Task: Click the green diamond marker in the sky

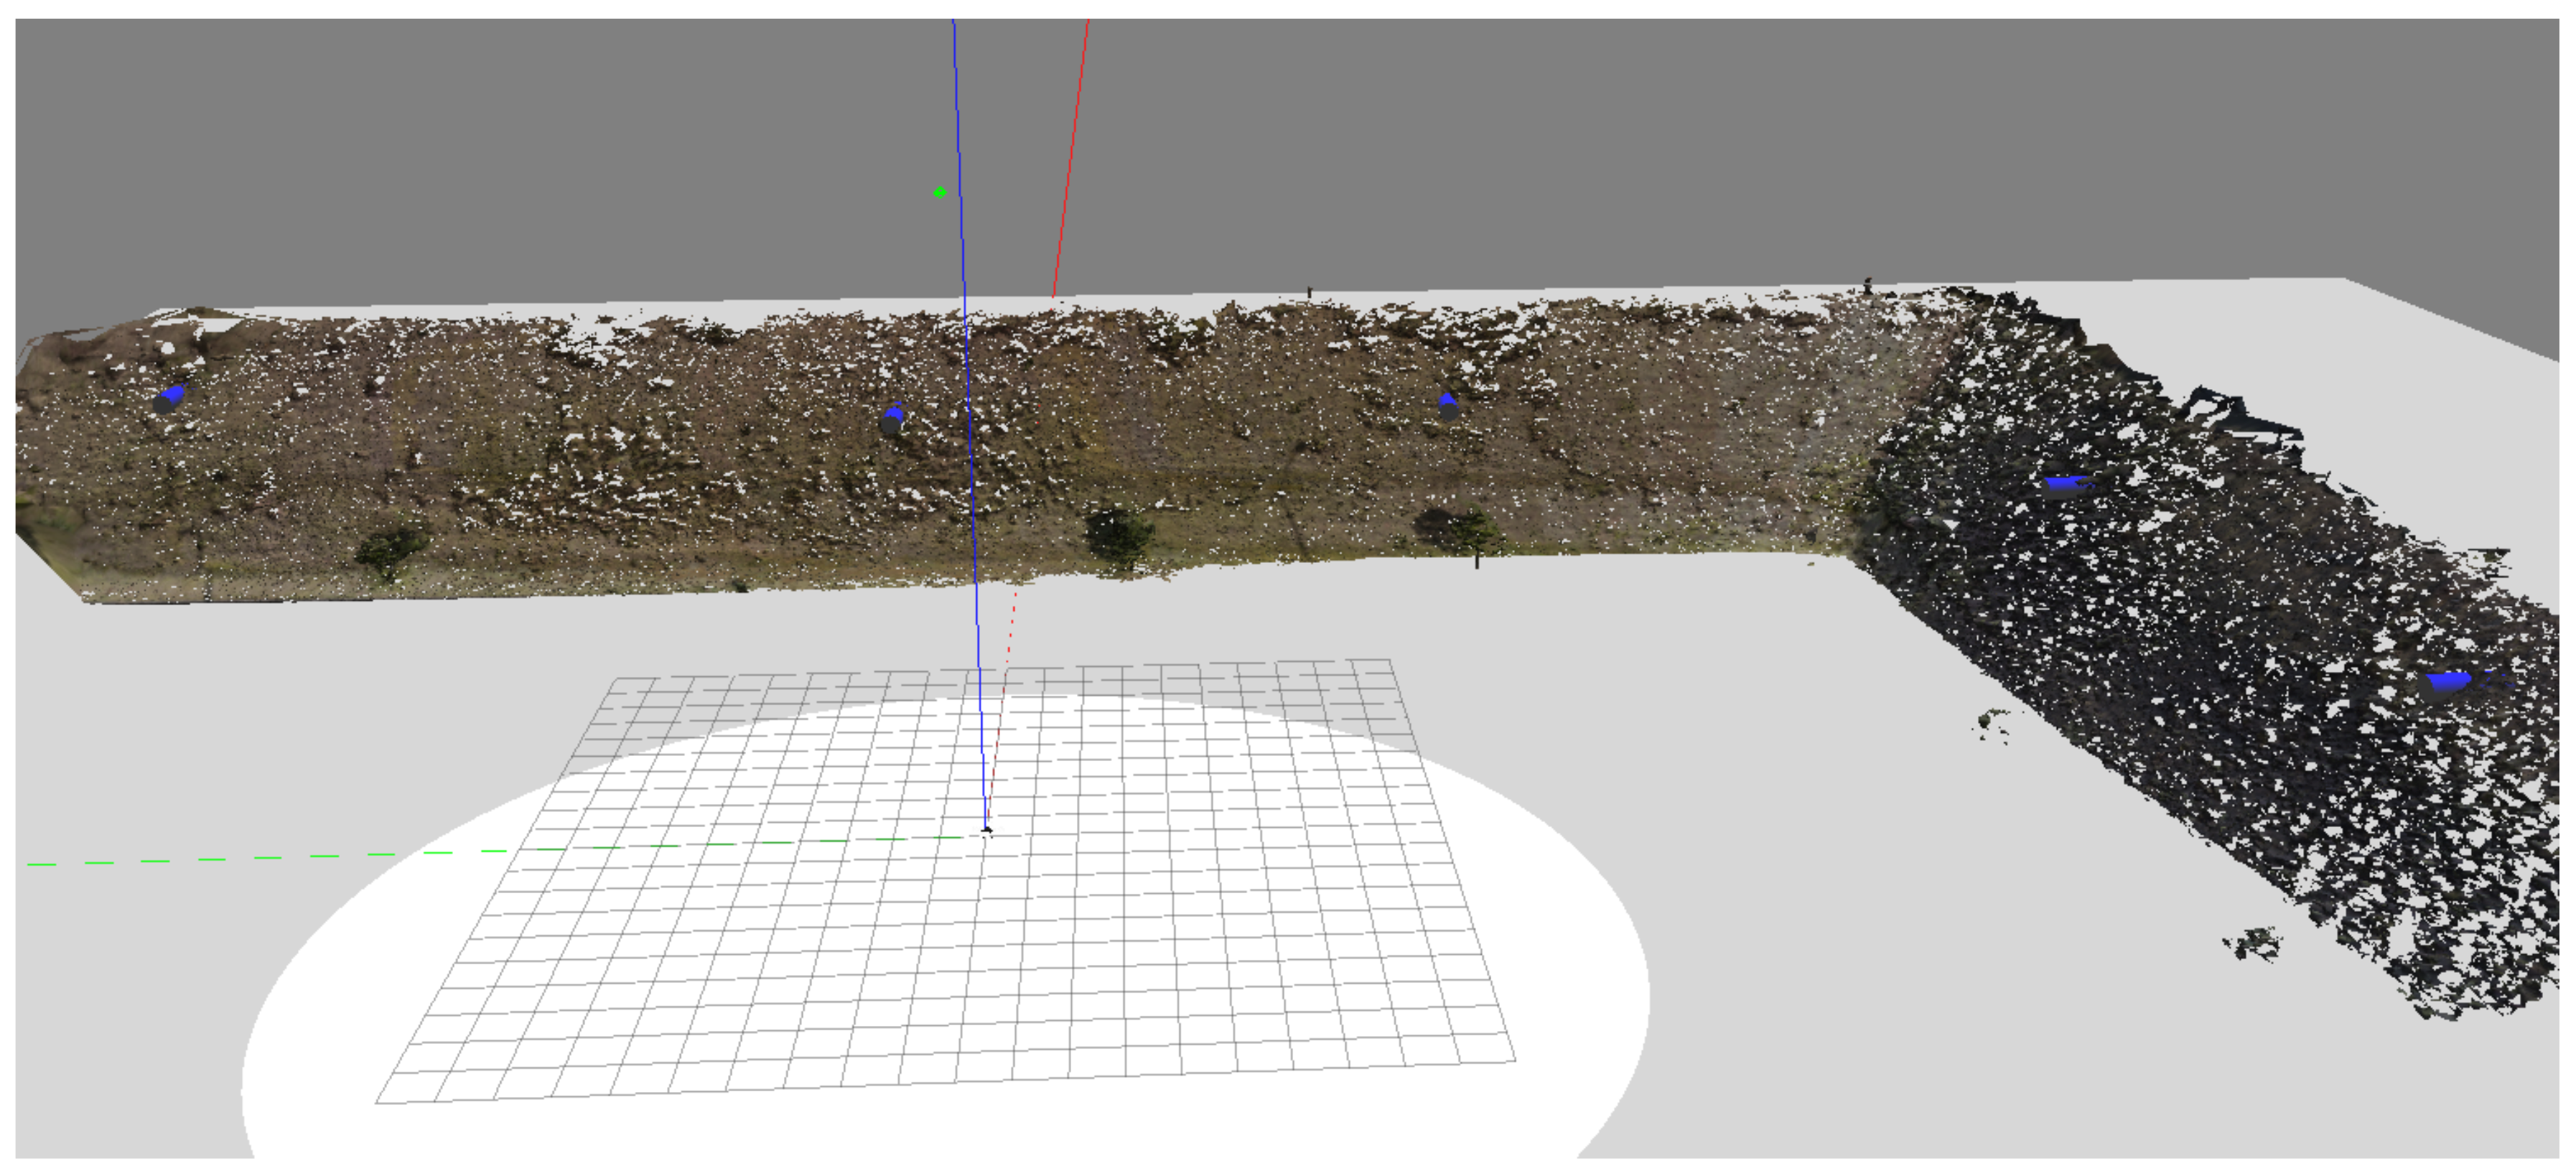Action: tap(939, 192)
